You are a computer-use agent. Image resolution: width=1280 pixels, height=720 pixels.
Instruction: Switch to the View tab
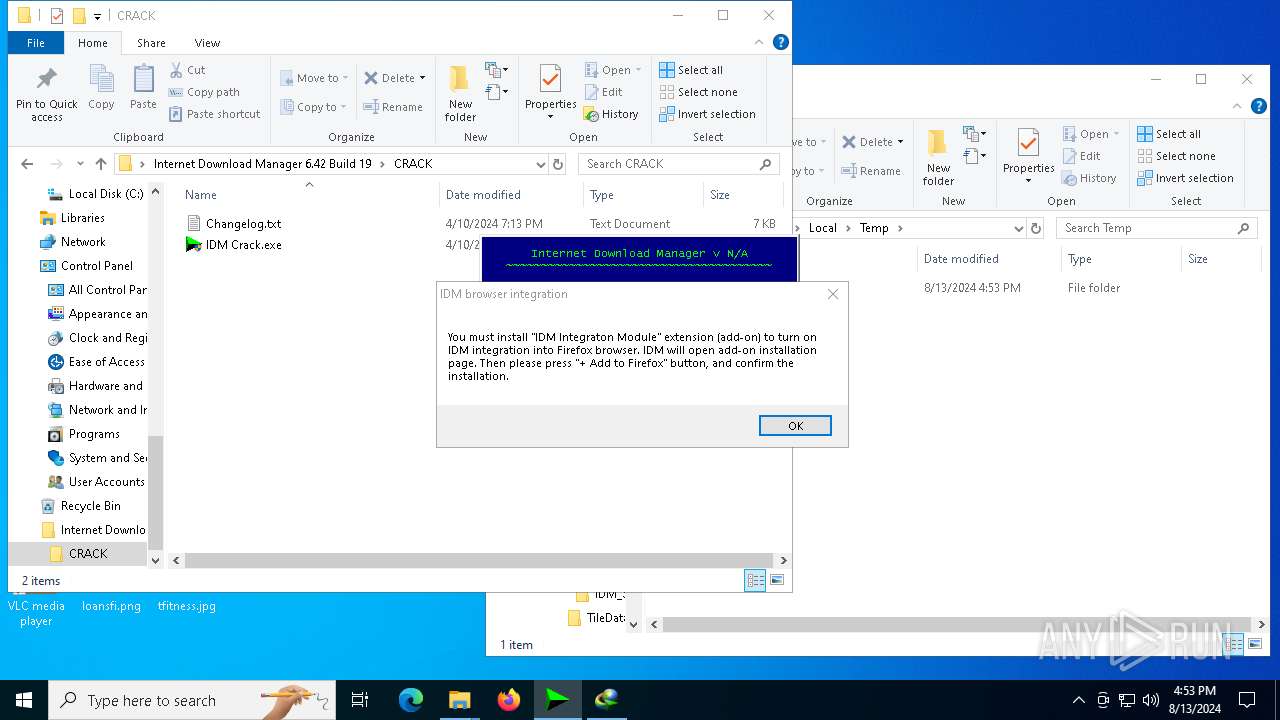coord(207,43)
